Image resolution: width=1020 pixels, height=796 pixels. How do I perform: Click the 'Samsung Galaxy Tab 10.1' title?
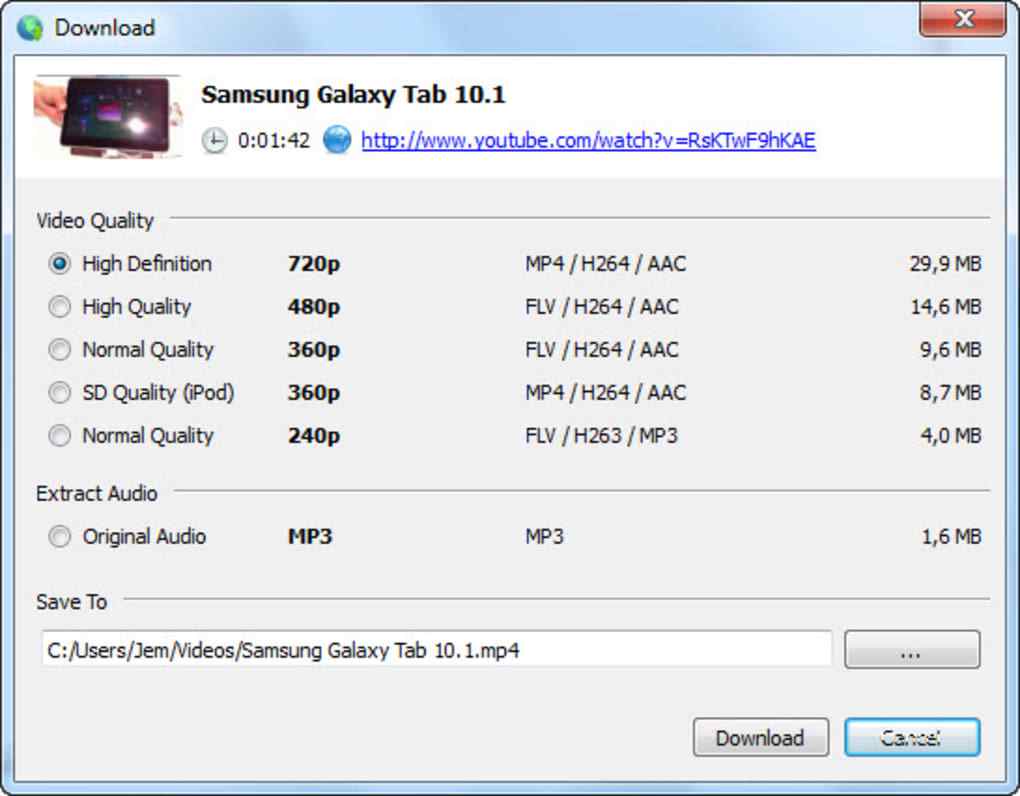click(353, 95)
